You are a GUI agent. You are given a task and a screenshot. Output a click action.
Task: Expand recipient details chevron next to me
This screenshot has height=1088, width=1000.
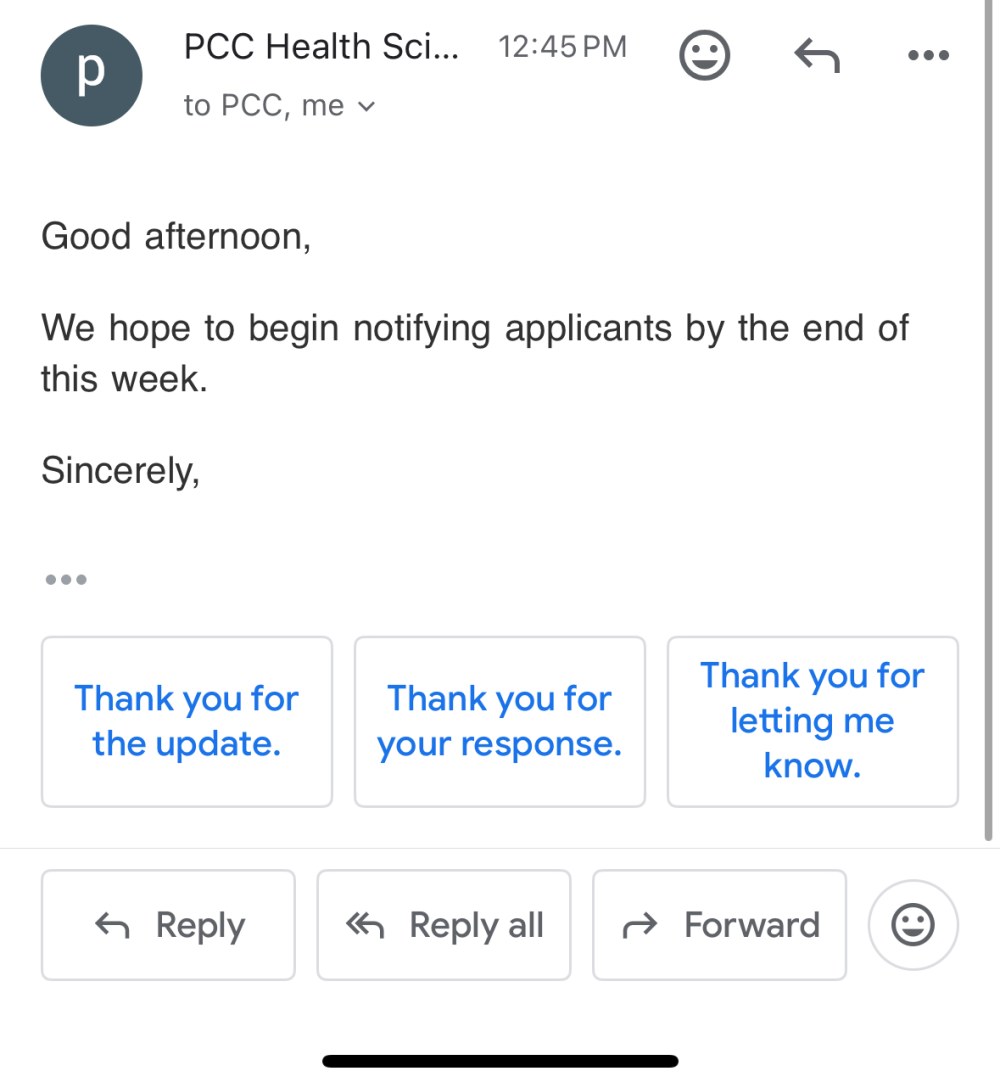tap(366, 106)
